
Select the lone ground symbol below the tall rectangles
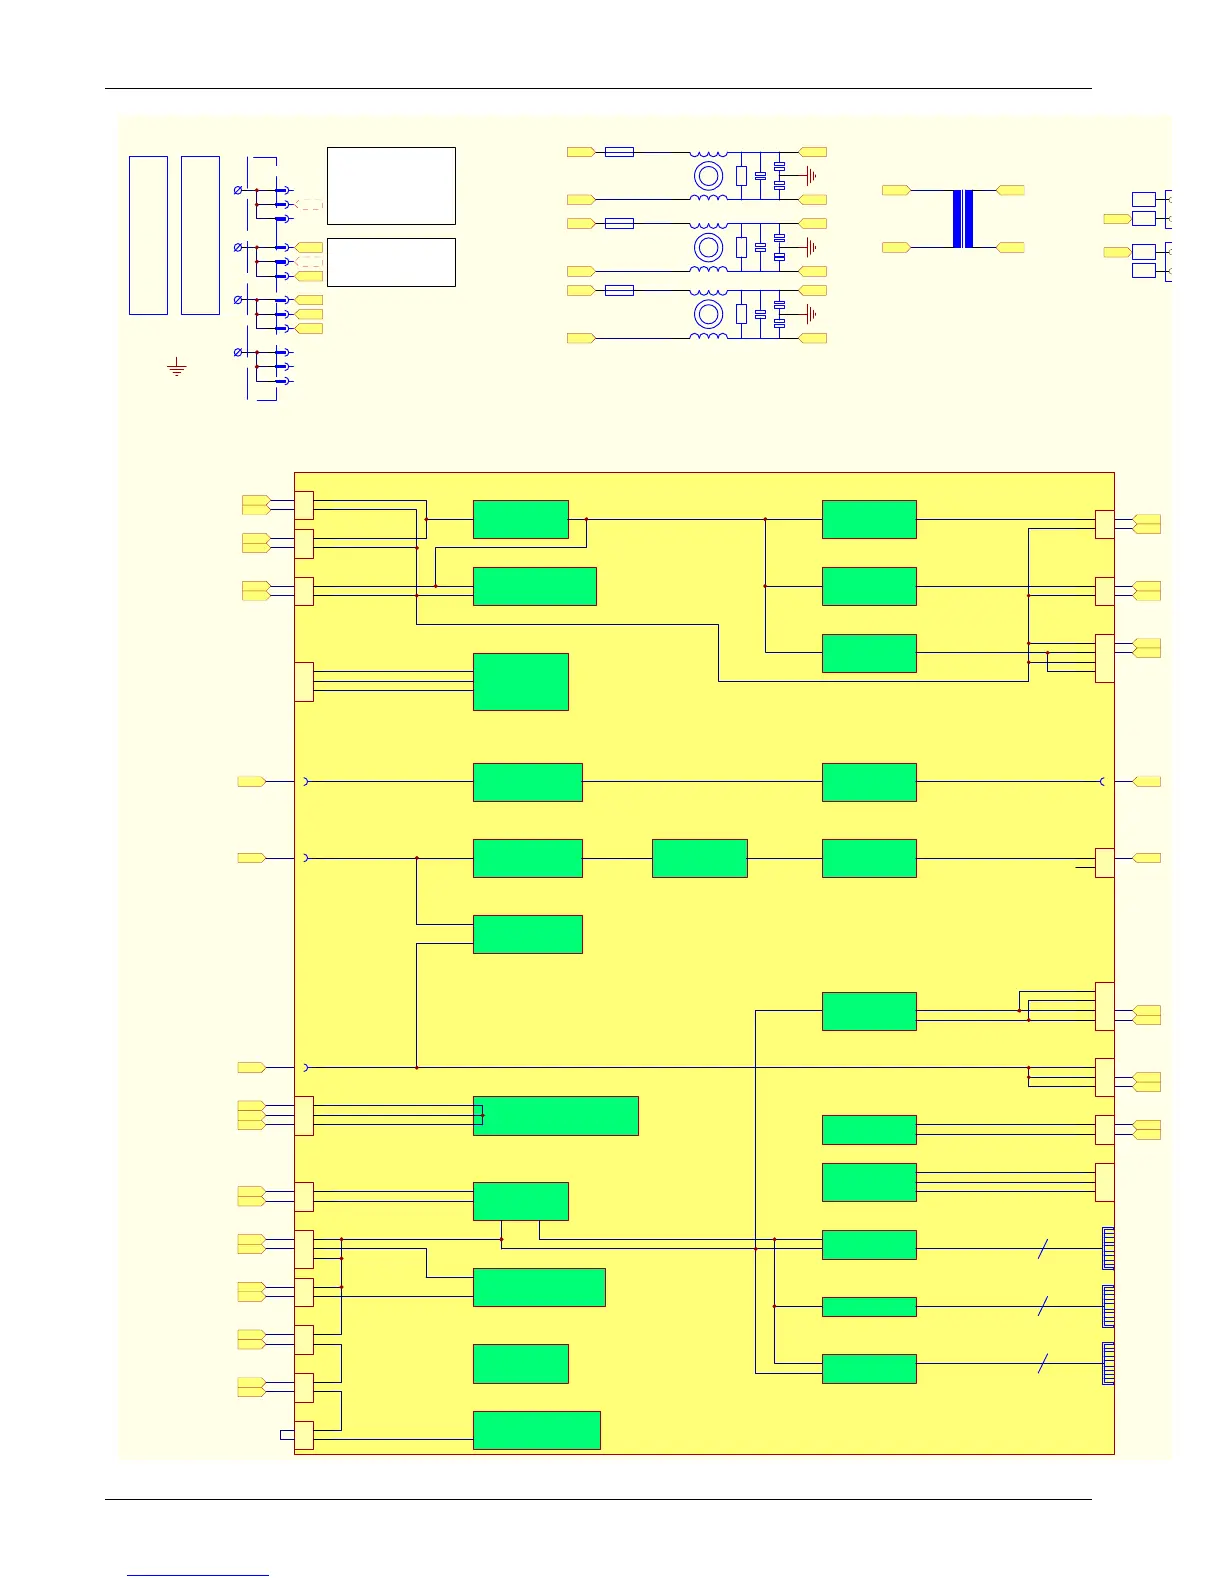(x=176, y=367)
